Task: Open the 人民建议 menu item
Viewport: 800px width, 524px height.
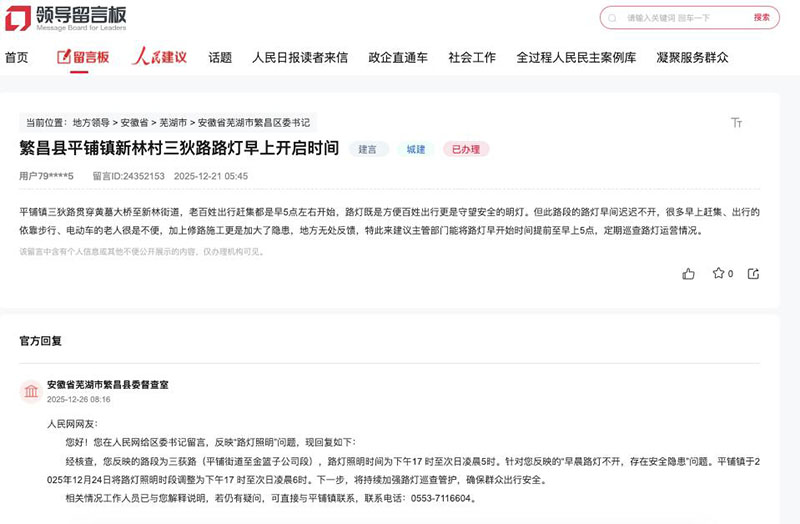Action: coord(160,57)
